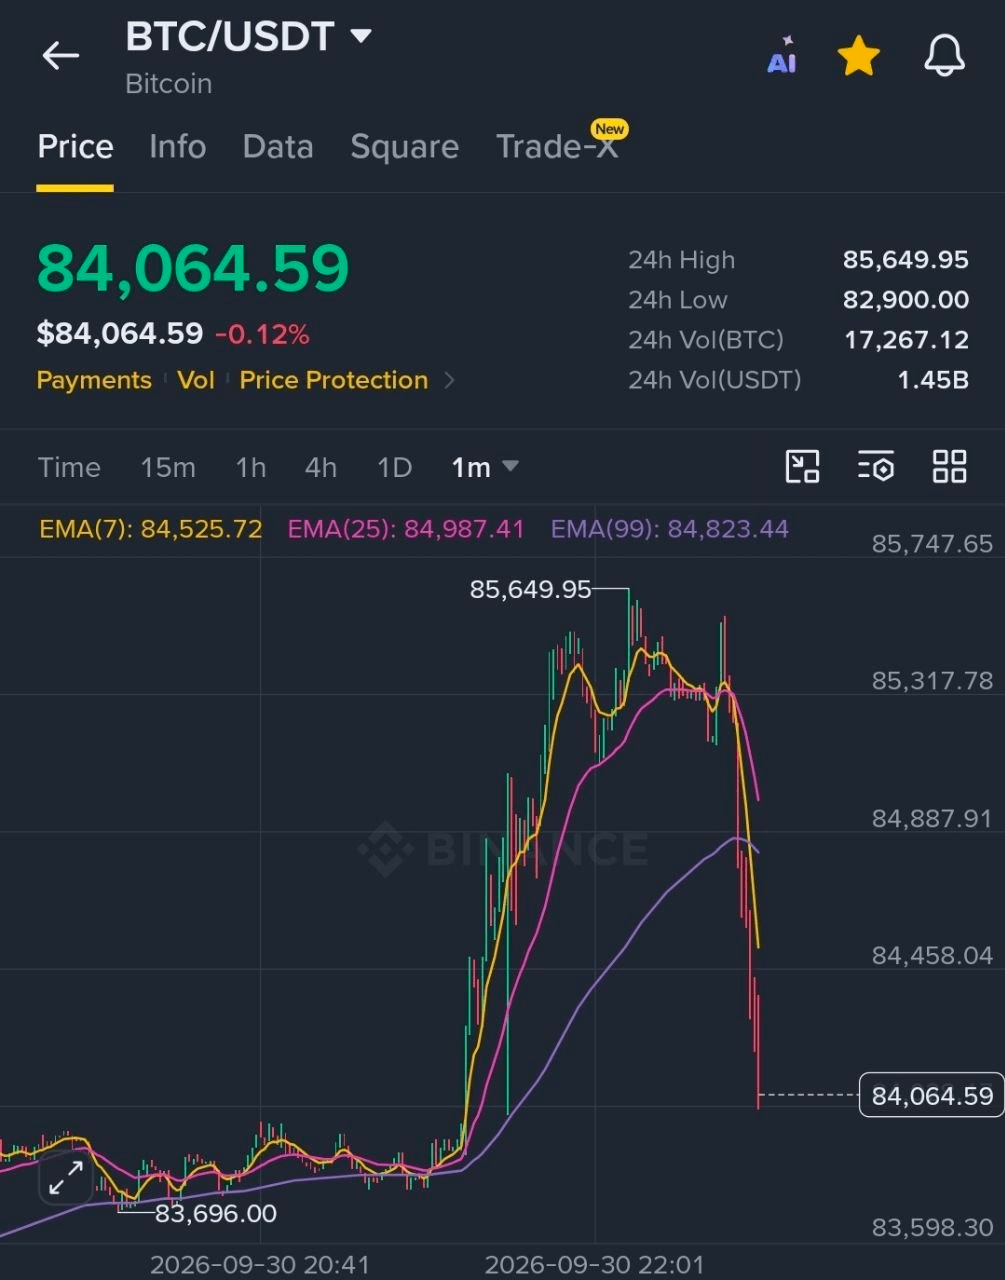This screenshot has width=1005, height=1280.
Task: Switch to the Square tab
Action: [404, 147]
